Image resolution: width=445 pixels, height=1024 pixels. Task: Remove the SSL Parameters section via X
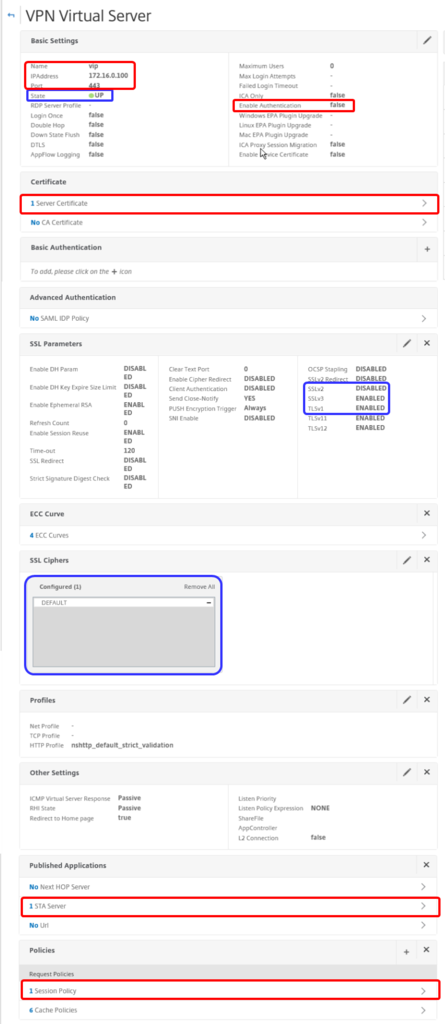(x=427, y=343)
